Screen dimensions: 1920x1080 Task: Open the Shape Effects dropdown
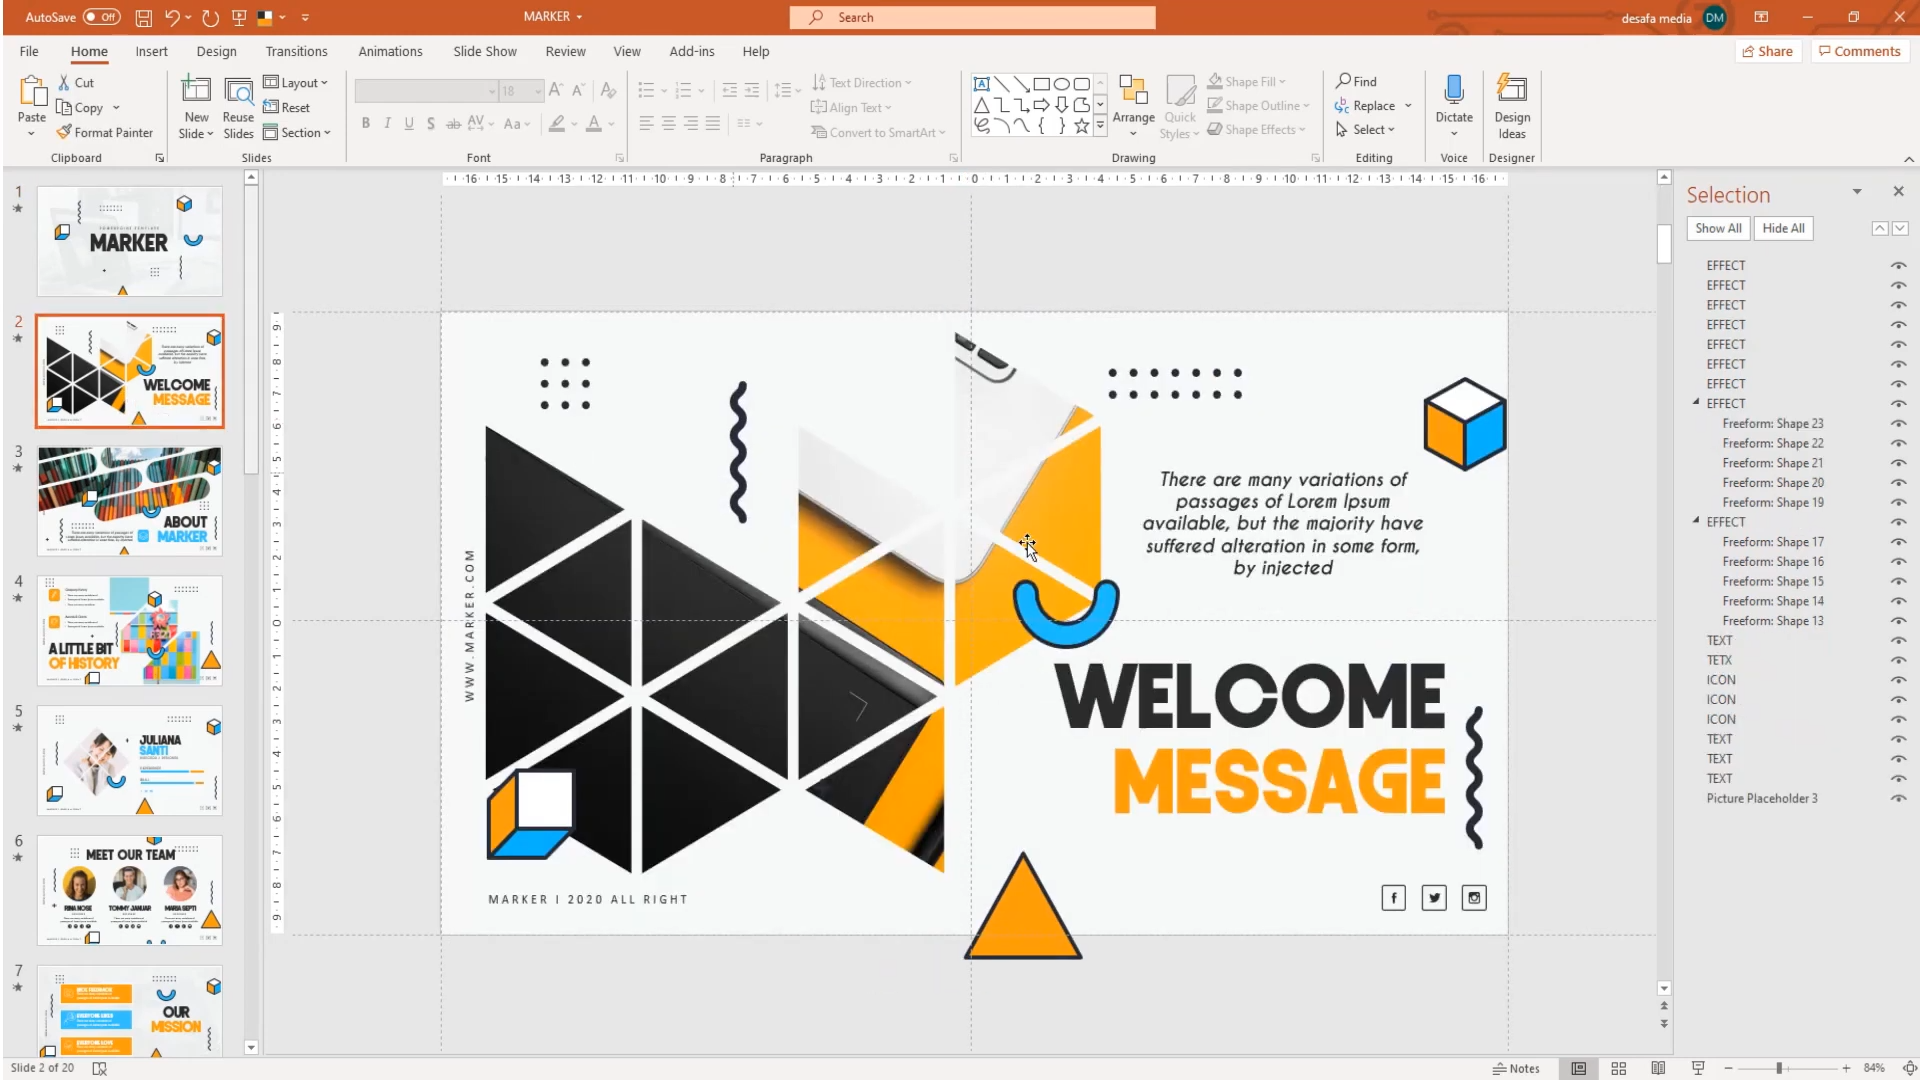(1256, 129)
